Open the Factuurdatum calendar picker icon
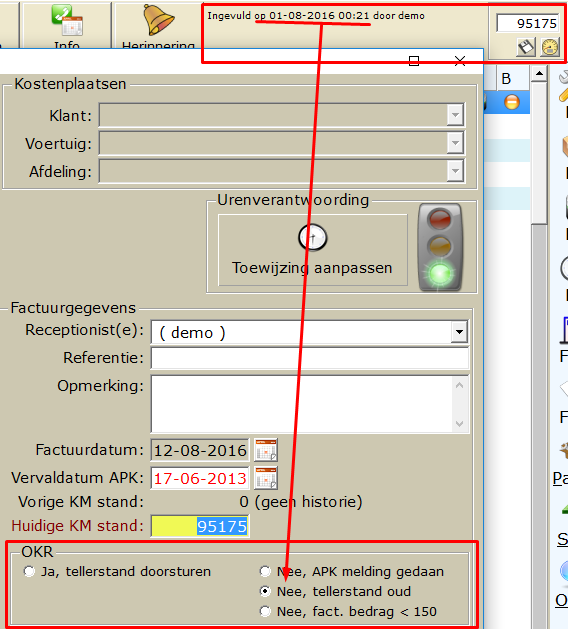569x629 pixels. (266, 450)
